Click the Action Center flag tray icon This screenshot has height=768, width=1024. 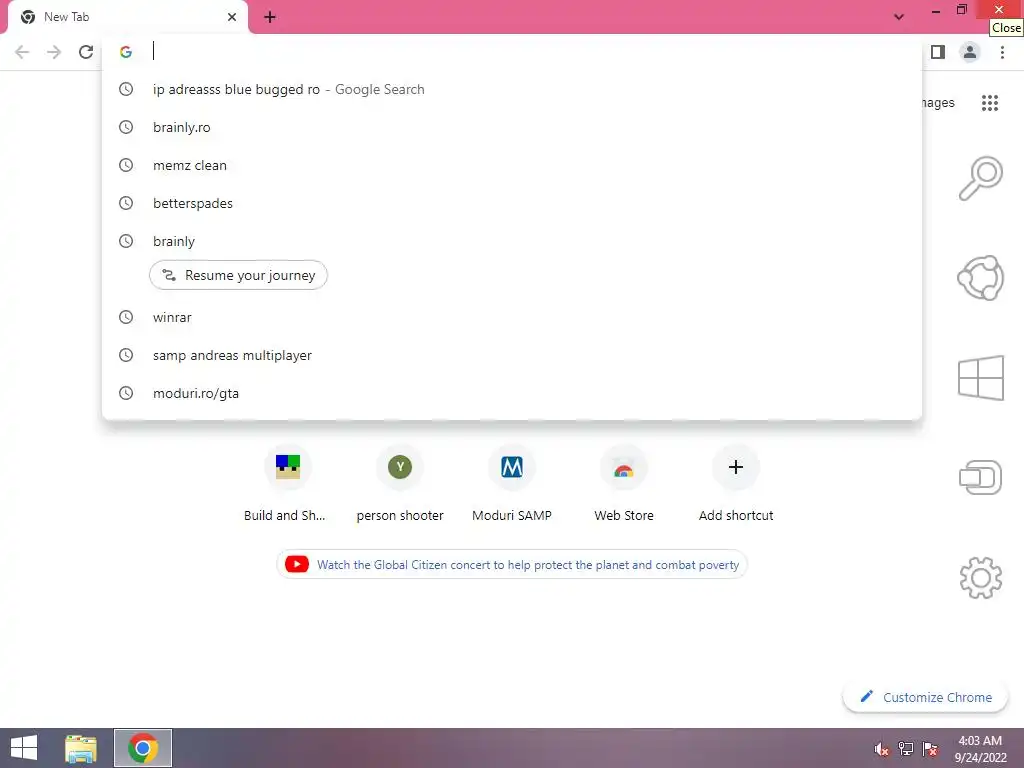930,749
